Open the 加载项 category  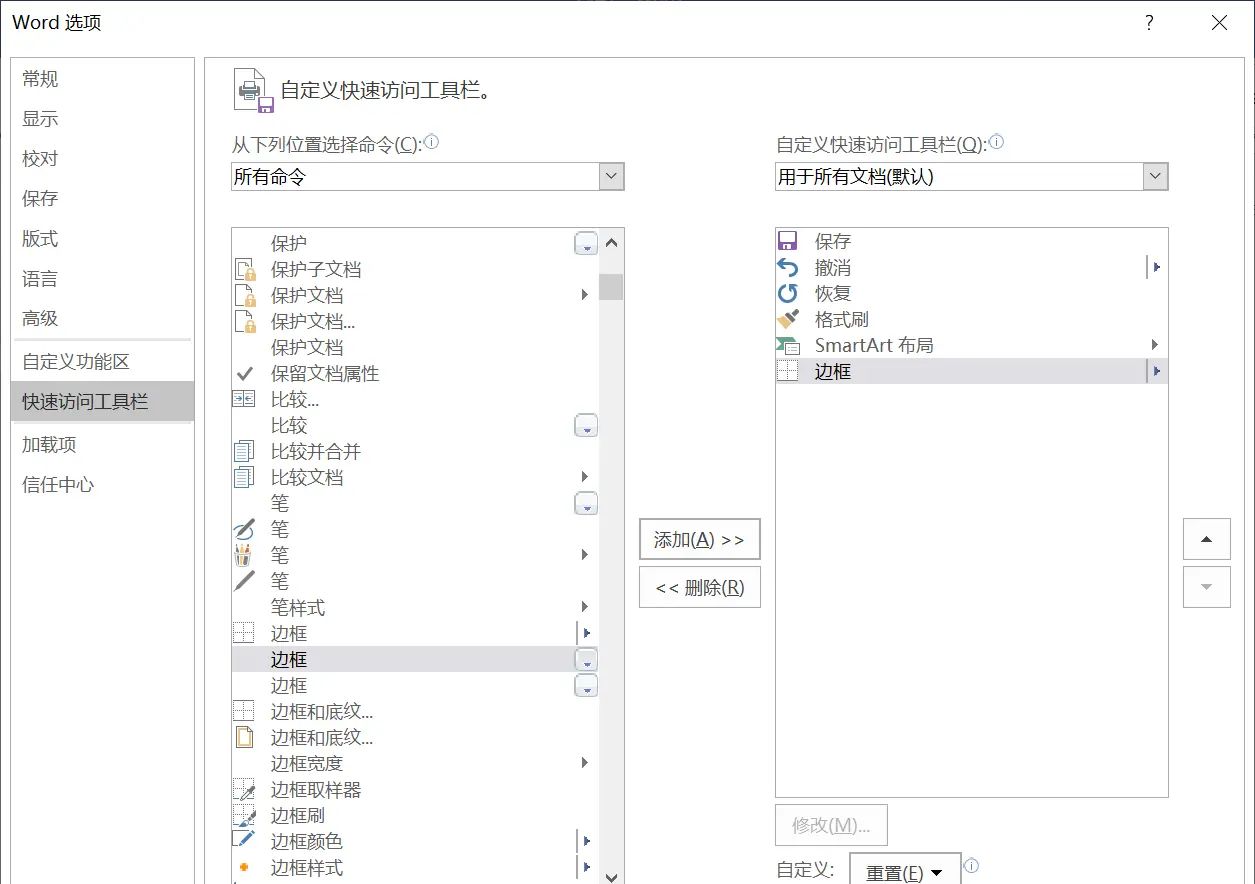point(102,445)
